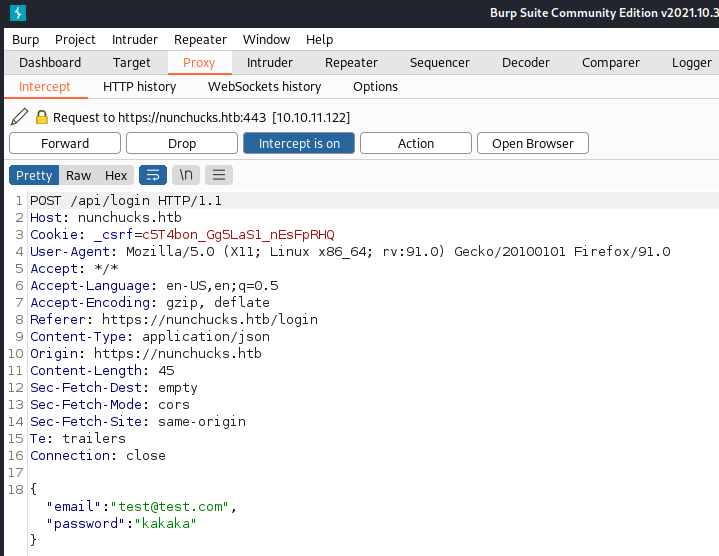Click the POST /api/login request line
Image resolution: width=719 pixels, height=556 pixels.
click(x=126, y=201)
